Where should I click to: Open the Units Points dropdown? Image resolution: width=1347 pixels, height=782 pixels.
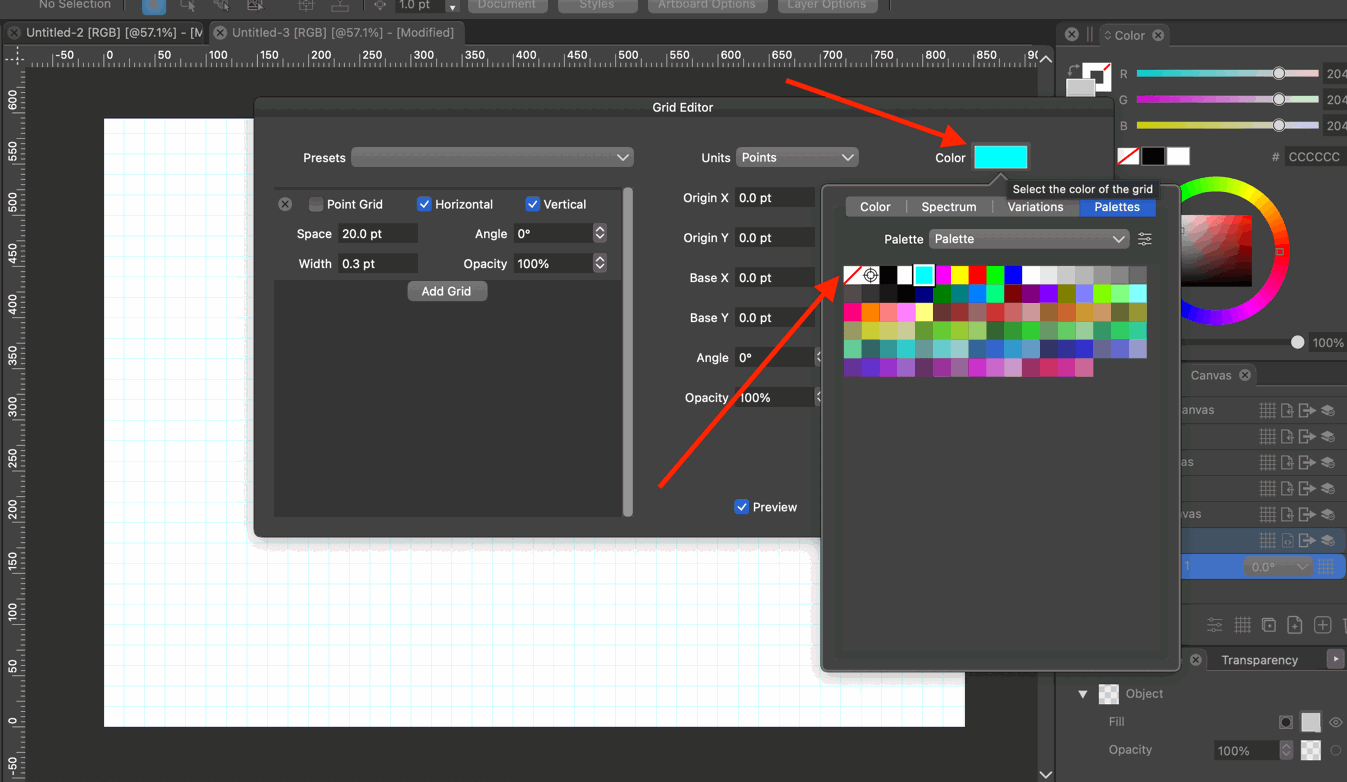pyautogui.click(x=797, y=158)
